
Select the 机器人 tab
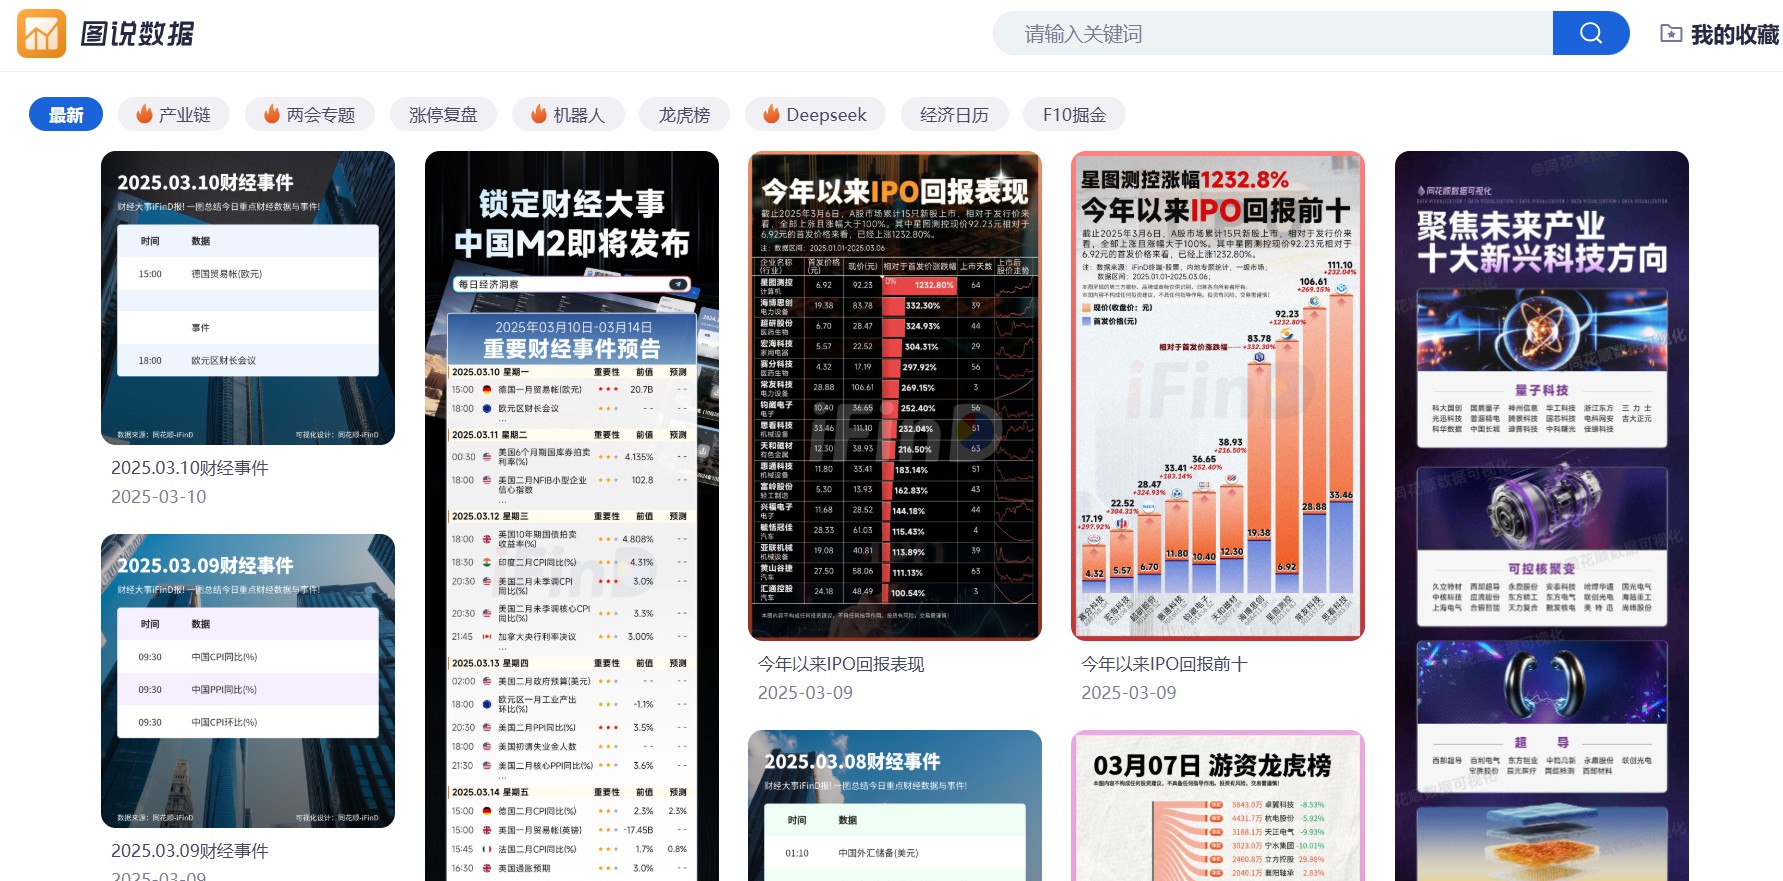(x=568, y=114)
